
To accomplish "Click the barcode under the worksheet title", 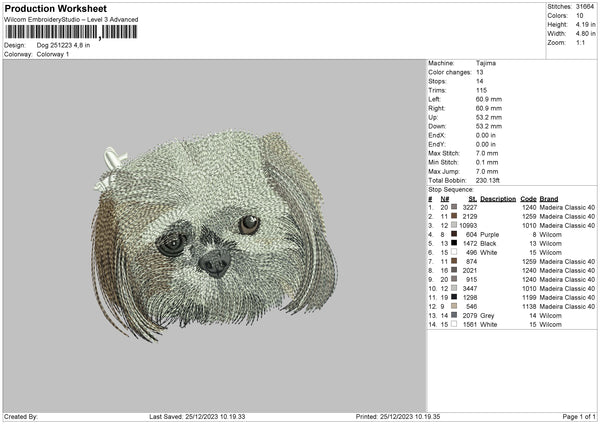I will click(69, 32).
